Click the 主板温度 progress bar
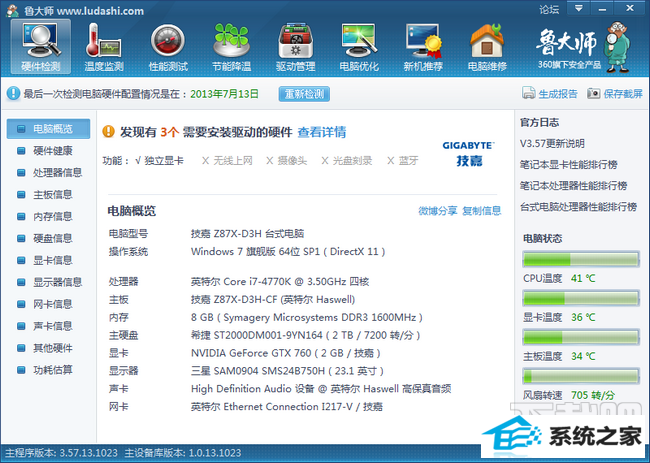This screenshot has height=463, width=650. click(581, 337)
